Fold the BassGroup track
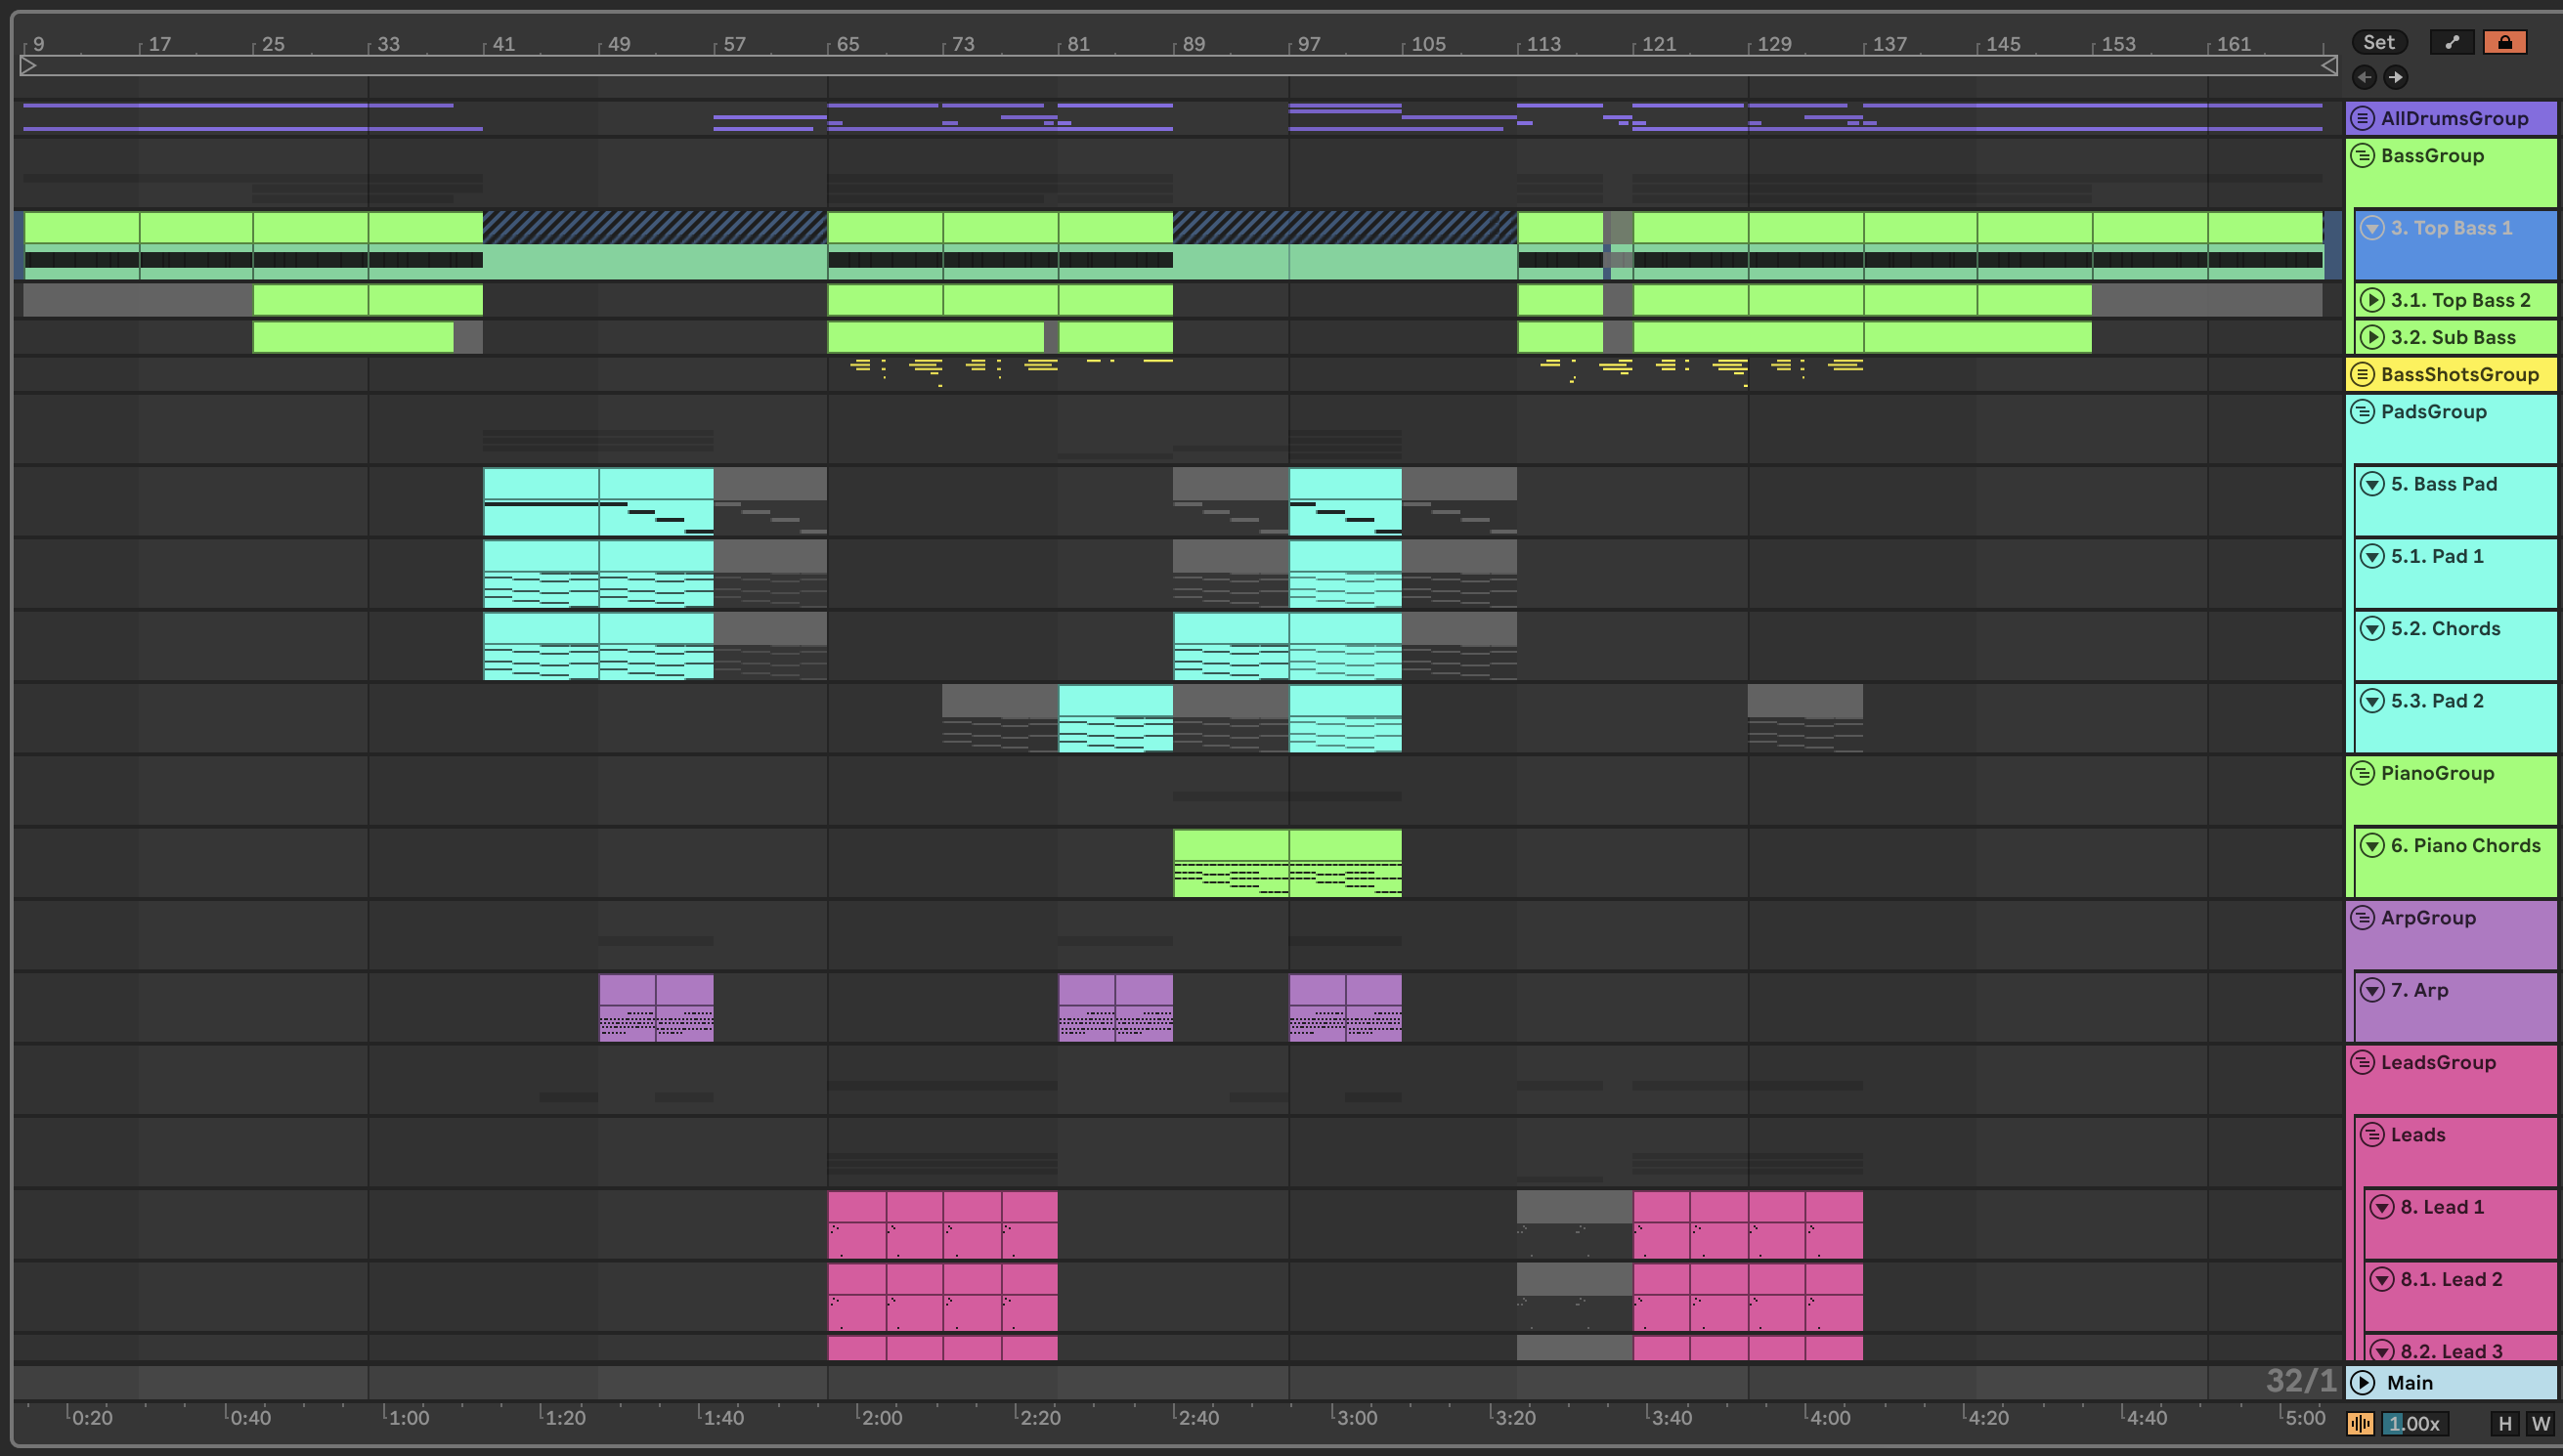This screenshot has width=2563, height=1456. [x=2362, y=155]
